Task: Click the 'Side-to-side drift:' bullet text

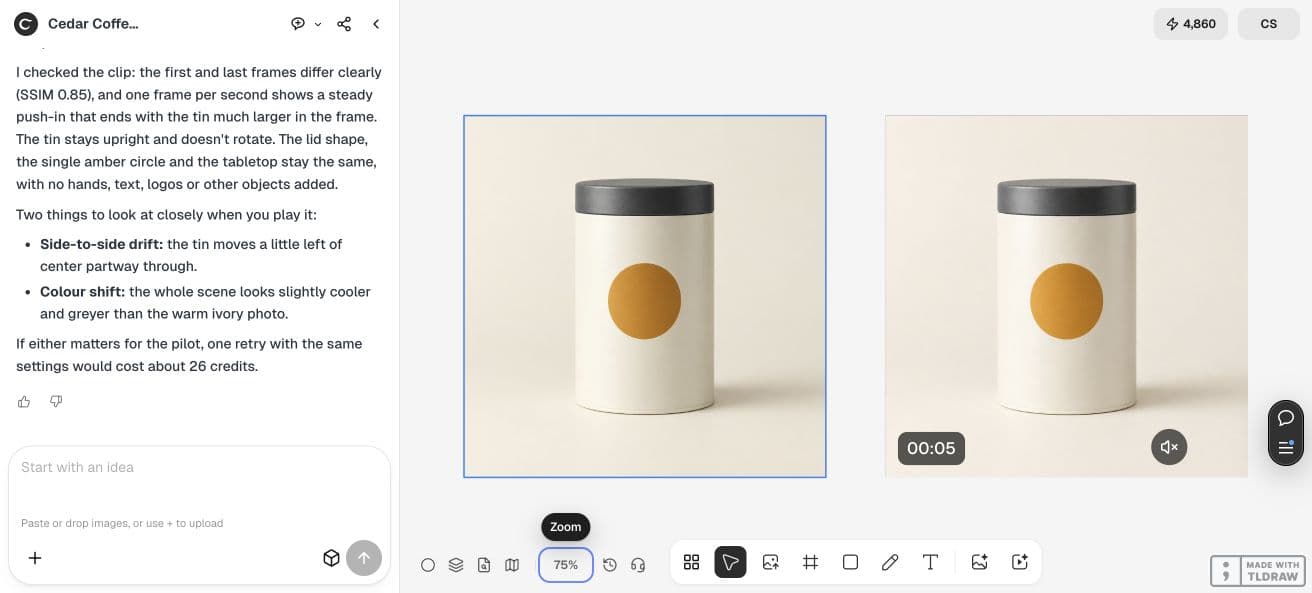Action: [102, 244]
